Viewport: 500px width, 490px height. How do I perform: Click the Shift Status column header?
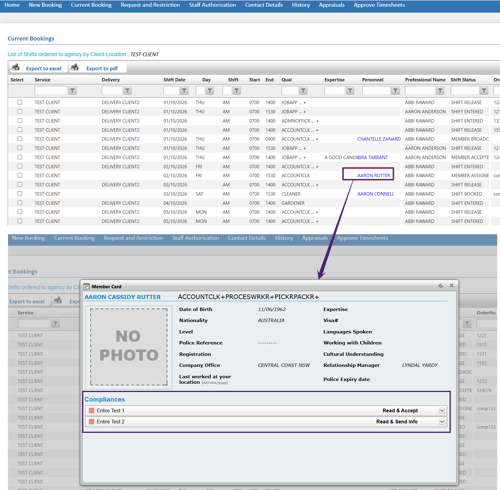tap(463, 80)
